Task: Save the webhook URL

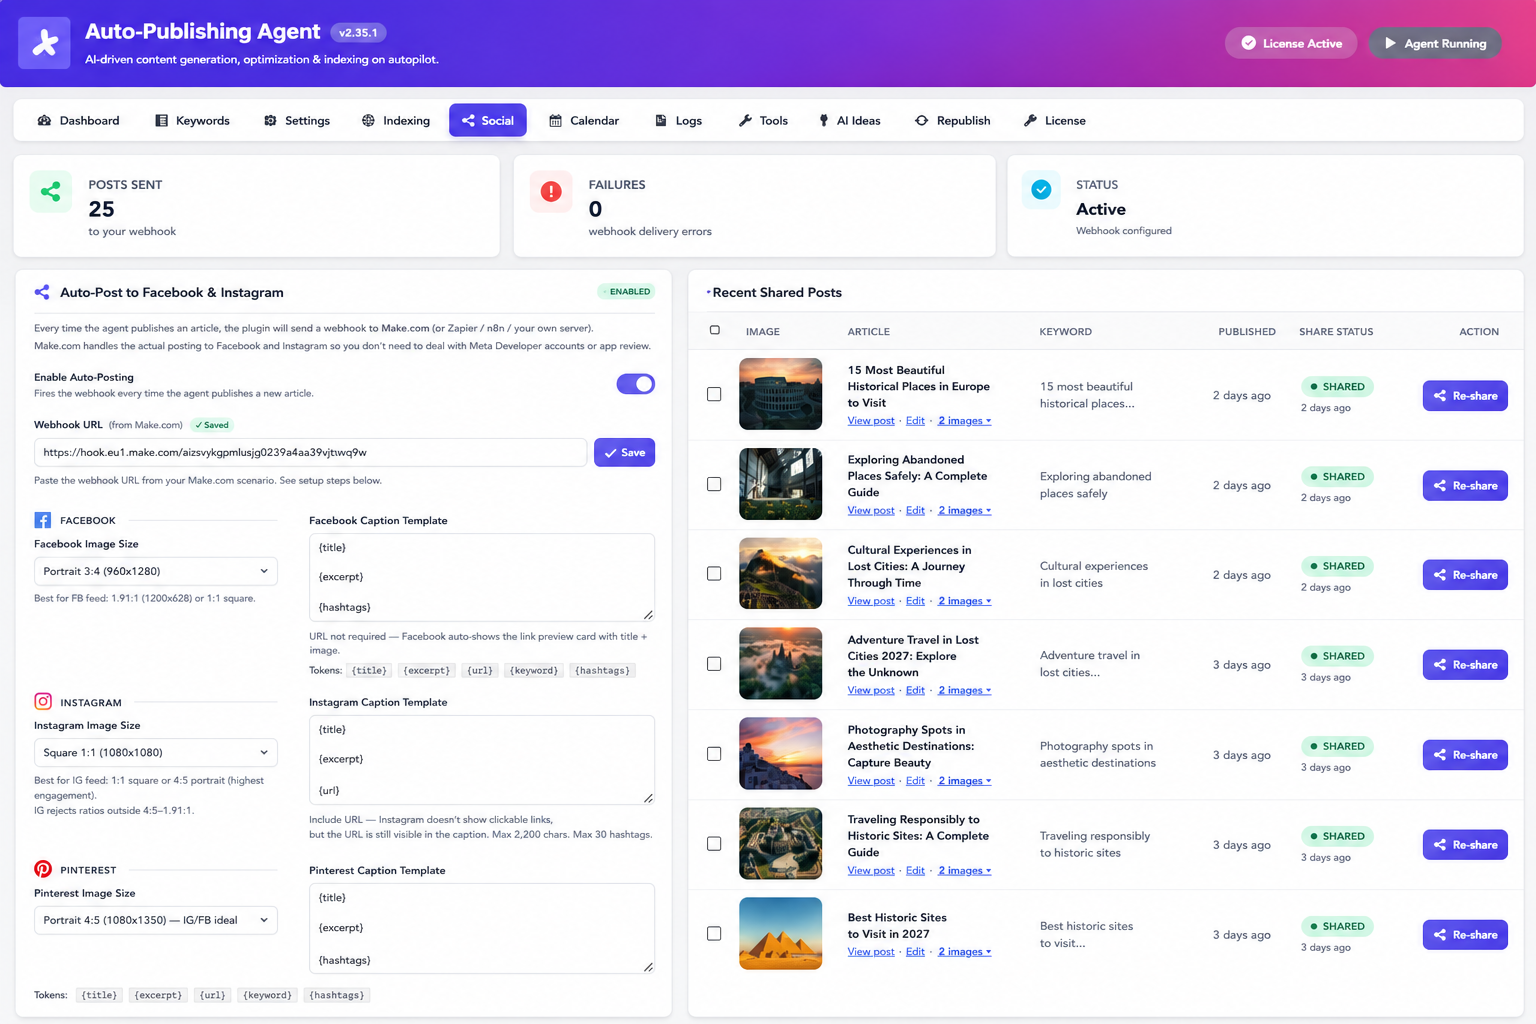Action: [624, 452]
